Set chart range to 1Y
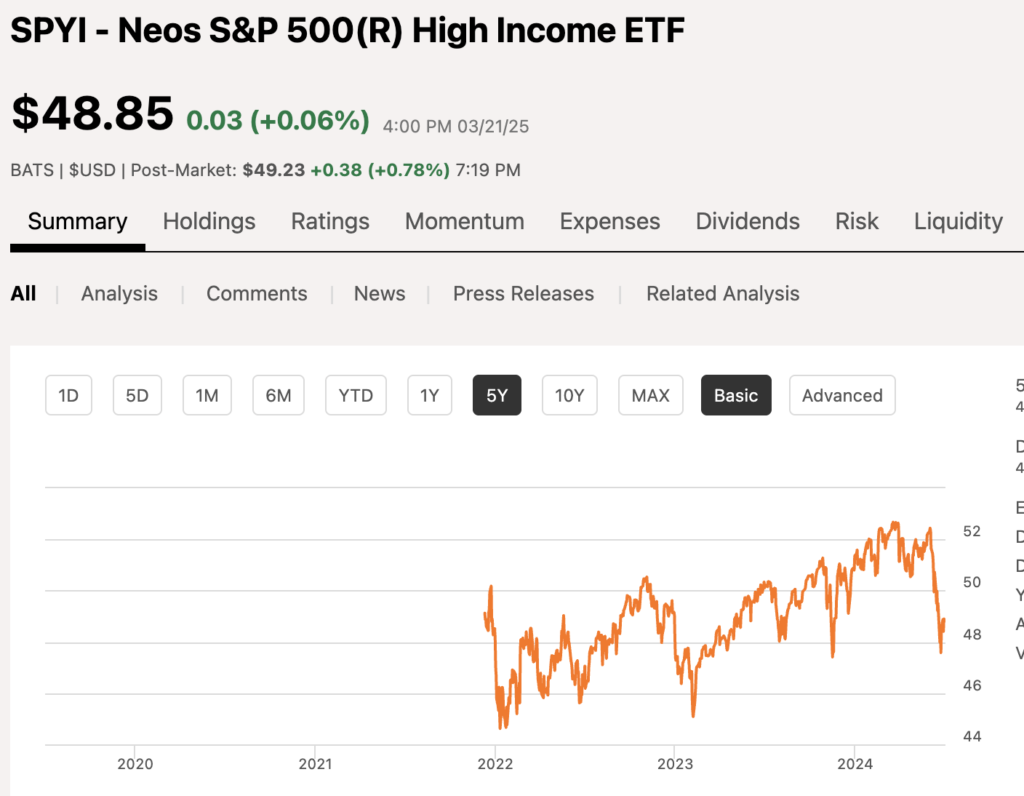This screenshot has width=1024, height=796. click(430, 395)
